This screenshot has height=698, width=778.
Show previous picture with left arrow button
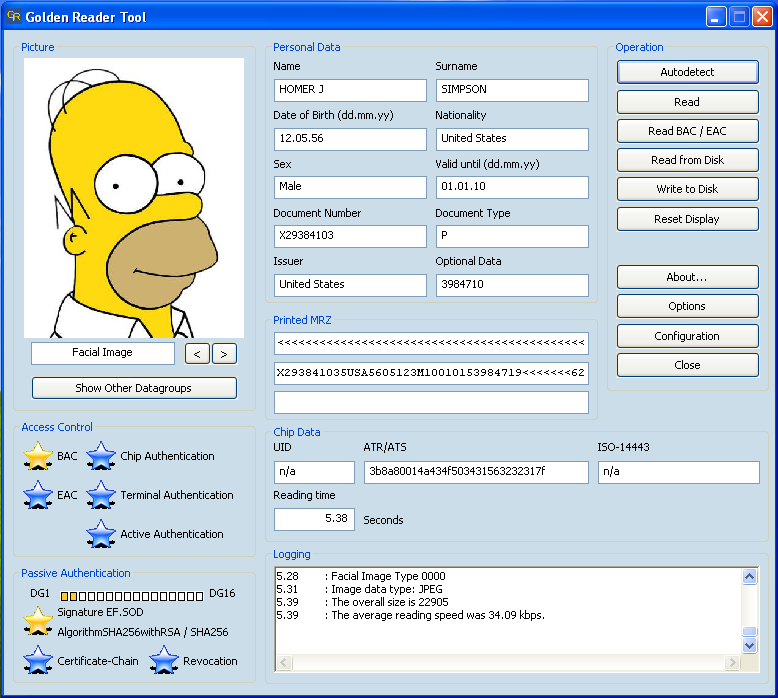pos(197,354)
